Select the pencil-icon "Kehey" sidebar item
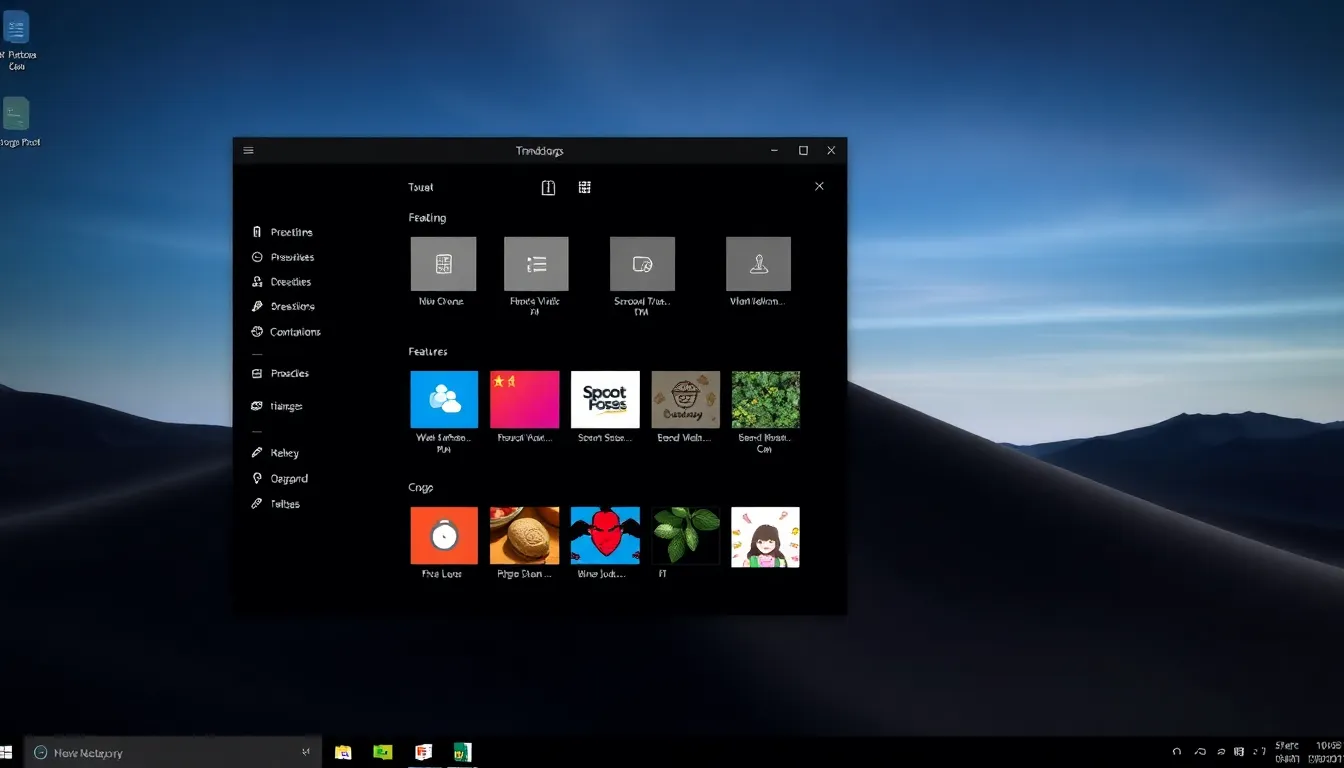The image size is (1344, 768). click(x=275, y=453)
